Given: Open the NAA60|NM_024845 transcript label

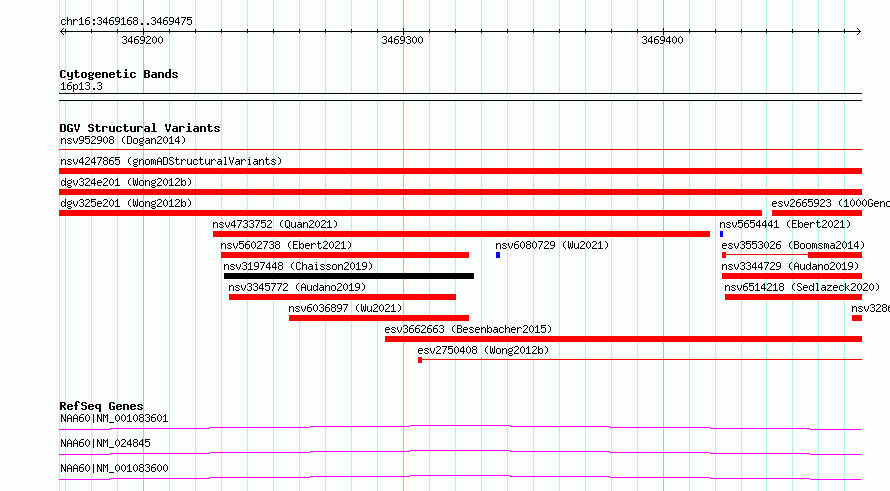Looking at the screenshot, I should pyautogui.click(x=106, y=443).
